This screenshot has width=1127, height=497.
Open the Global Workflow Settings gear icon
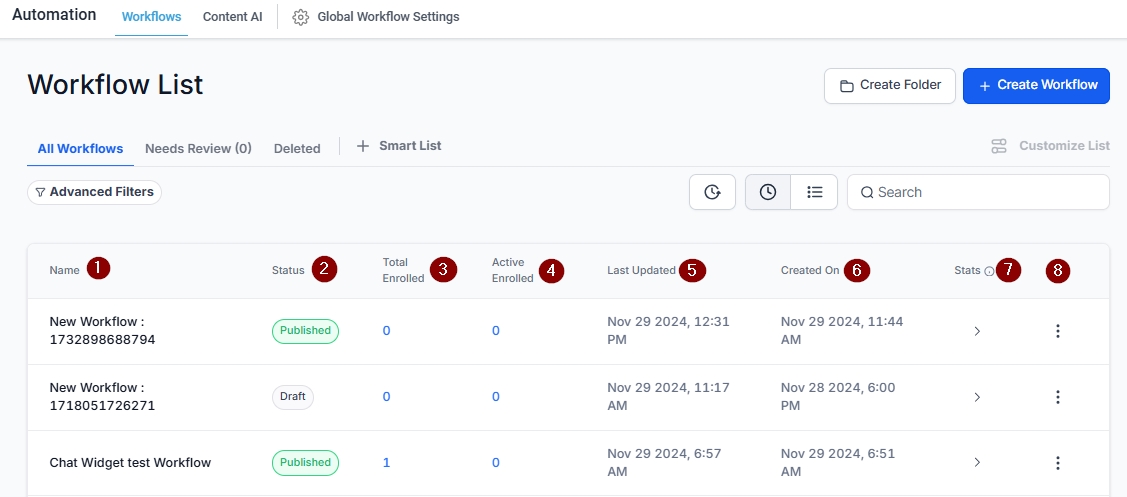(300, 17)
